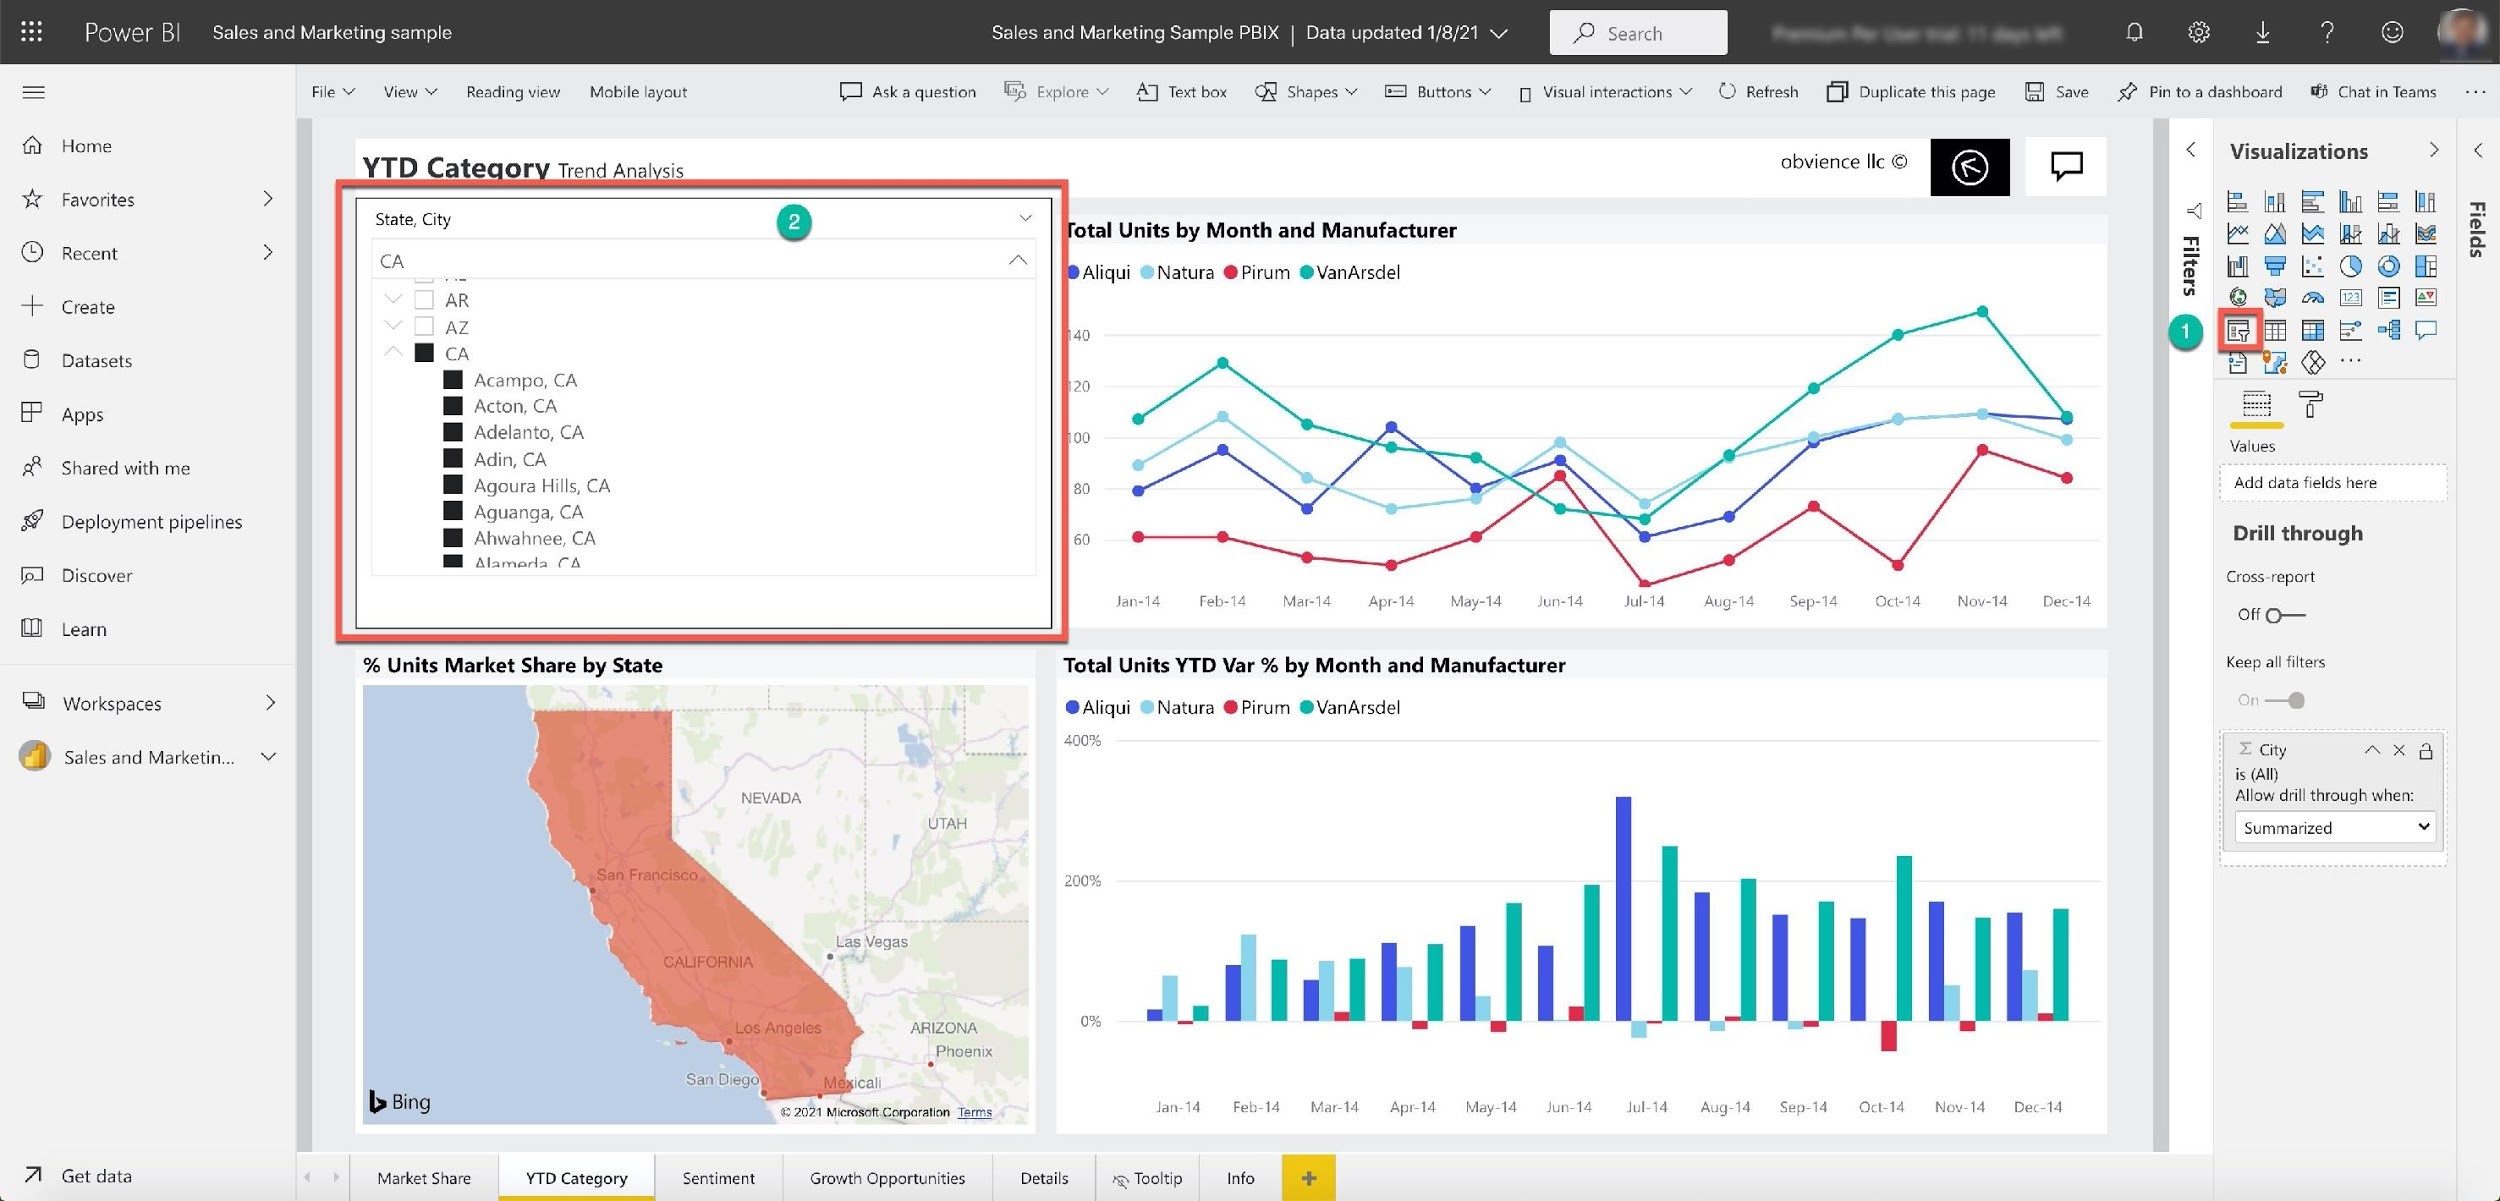2500x1201 pixels.
Task: Switch to the Market Share tab
Action: [x=424, y=1178]
